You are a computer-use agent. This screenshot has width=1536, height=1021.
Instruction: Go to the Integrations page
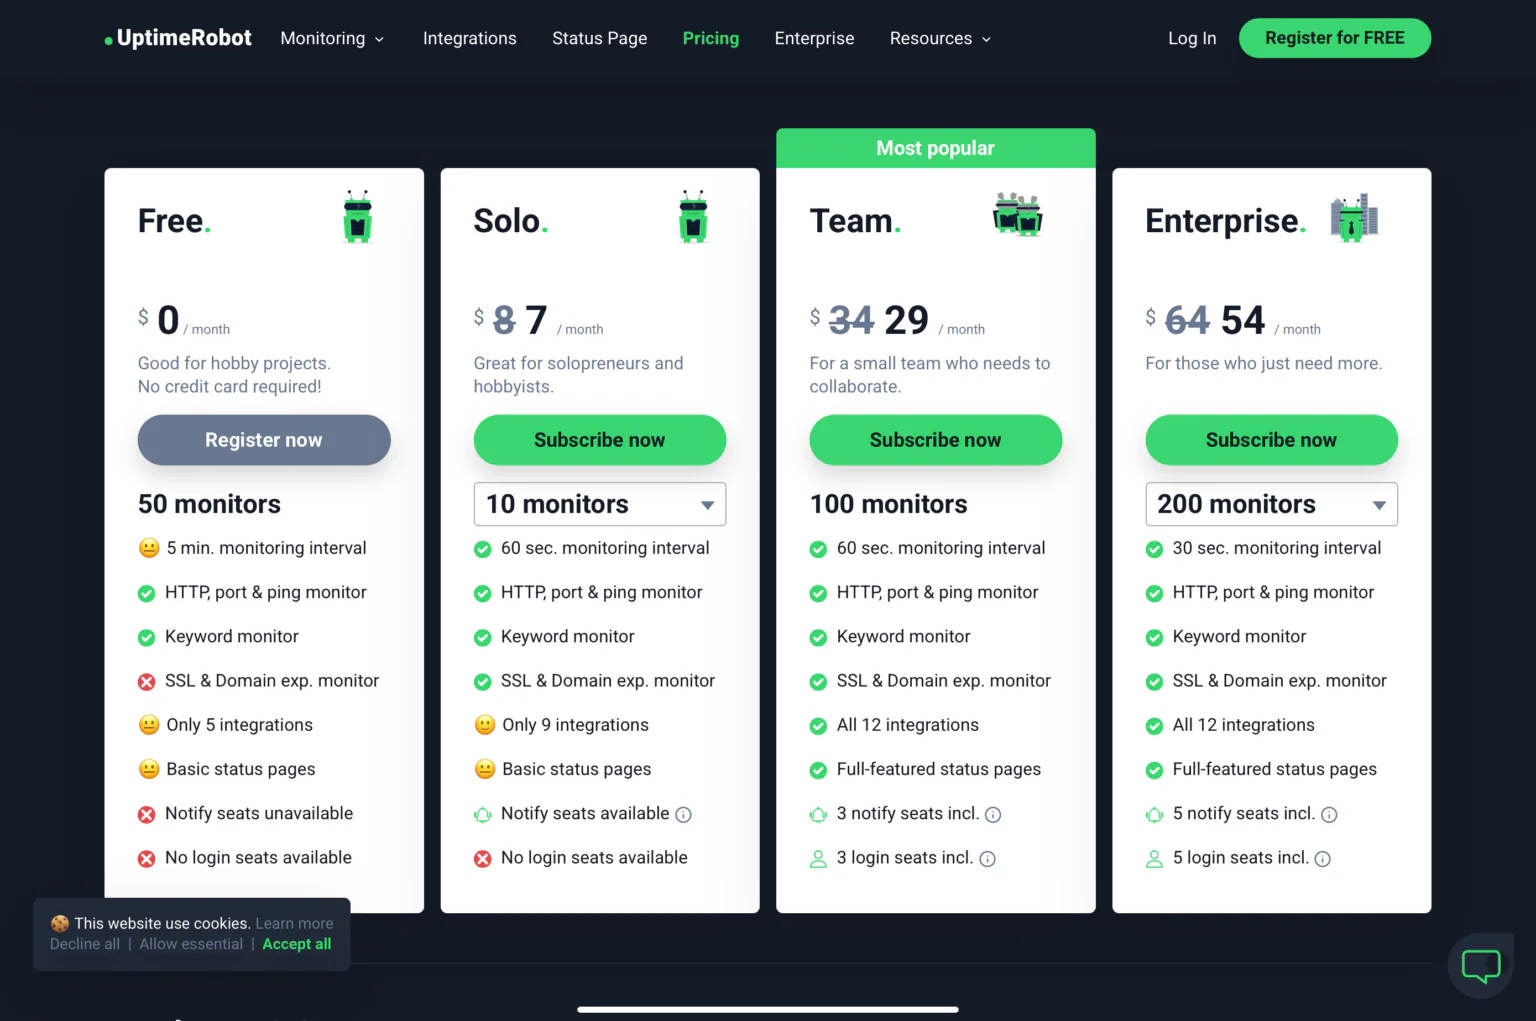(x=469, y=38)
